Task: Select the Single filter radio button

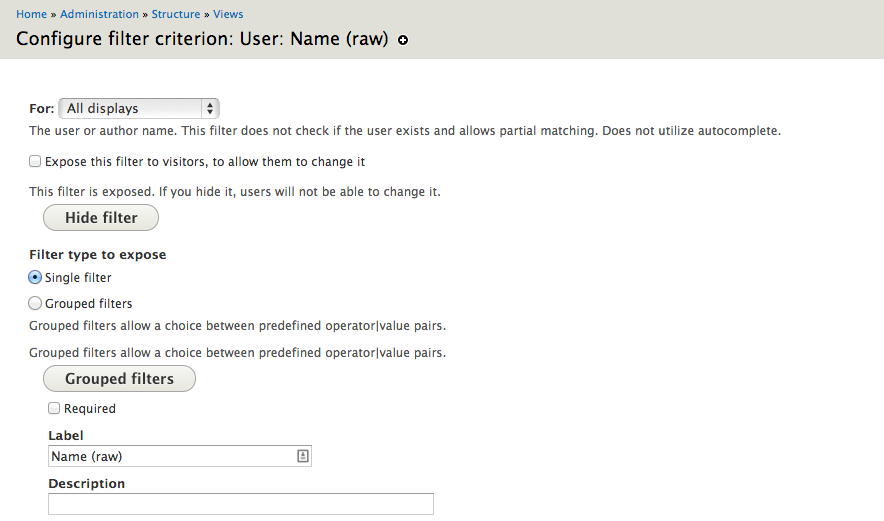Action: click(35, 277)
